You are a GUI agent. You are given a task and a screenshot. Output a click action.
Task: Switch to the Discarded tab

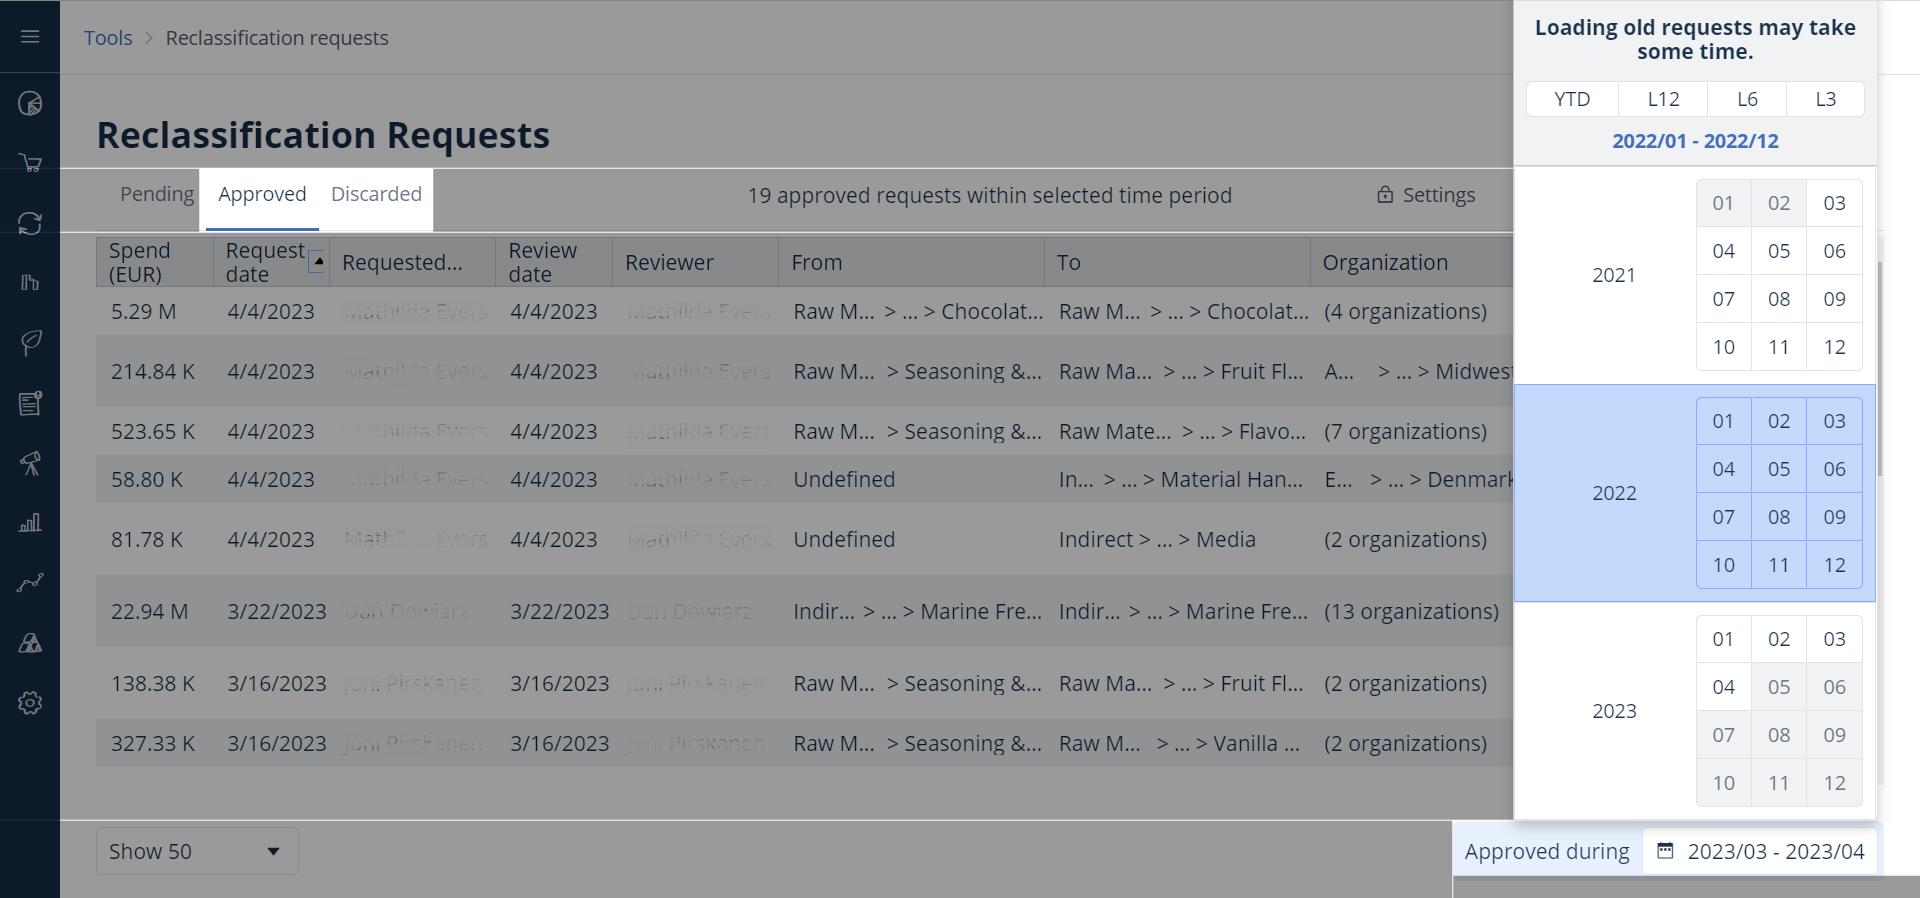tap(376, 194)
